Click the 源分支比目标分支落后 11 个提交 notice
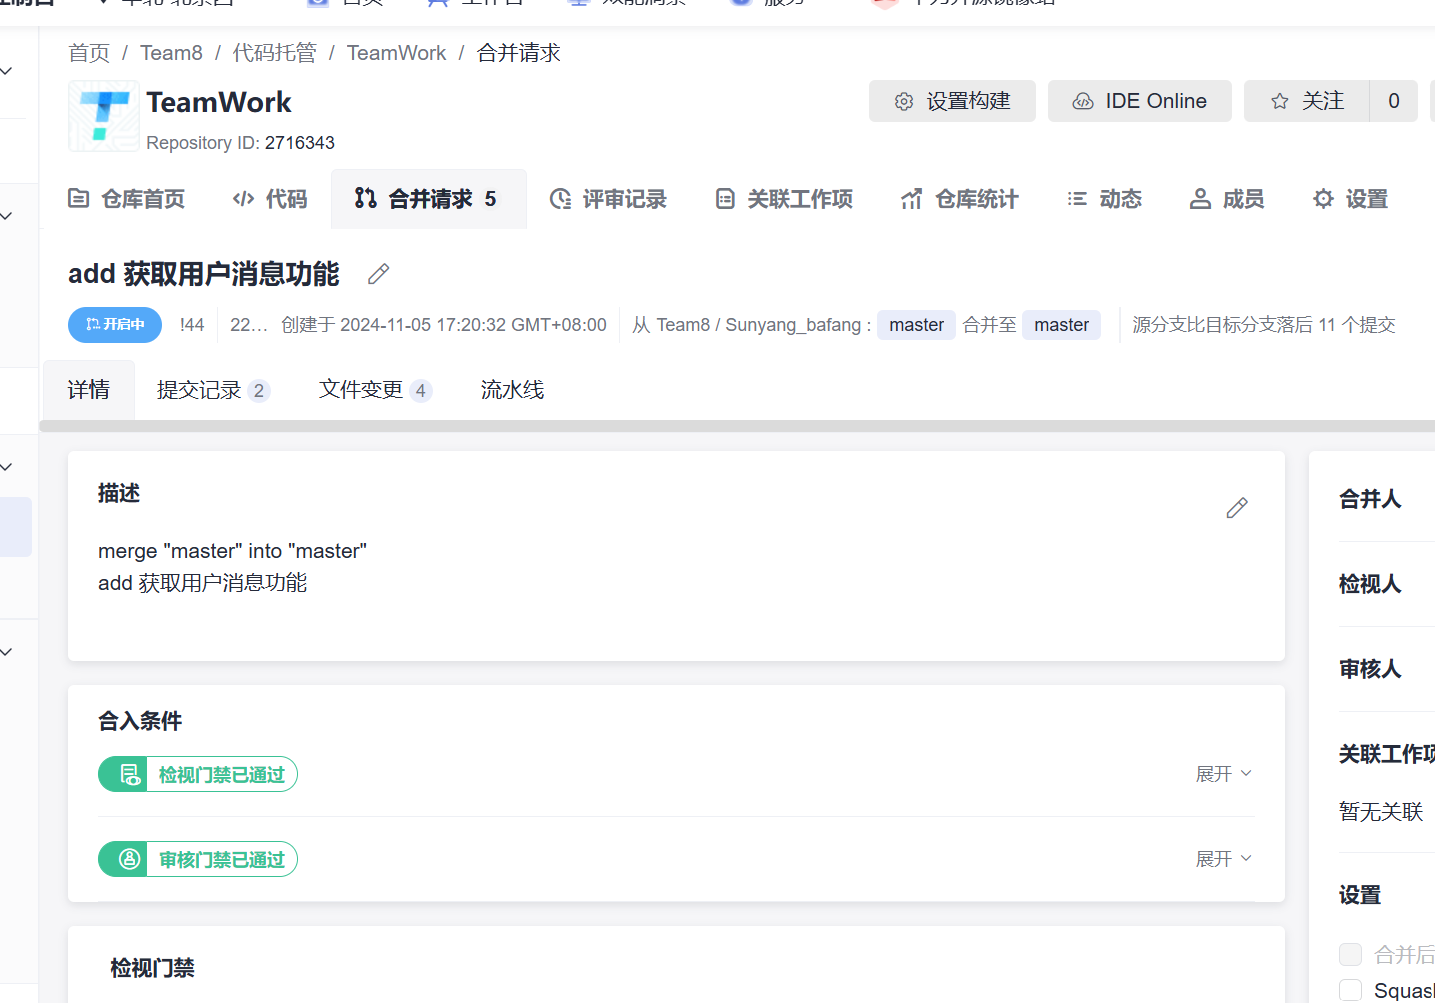 (1264, 325)
